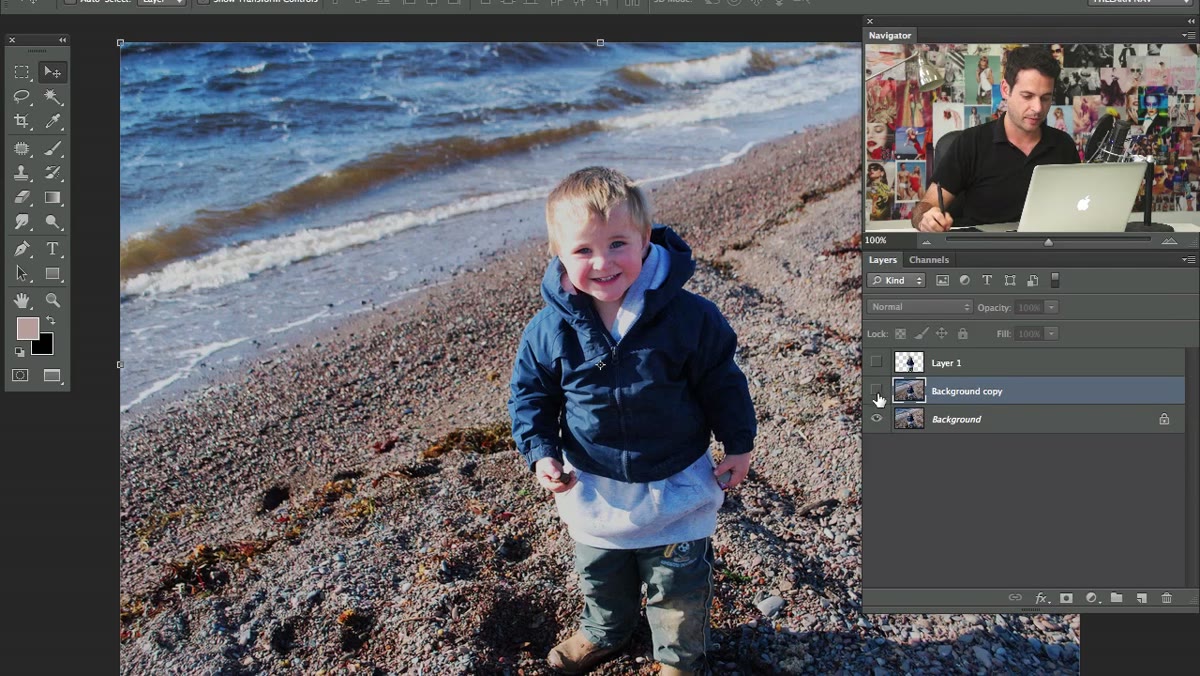Create new fill or adjustment layer
The image size is (1200, 676).
(x=1091, y=598)
